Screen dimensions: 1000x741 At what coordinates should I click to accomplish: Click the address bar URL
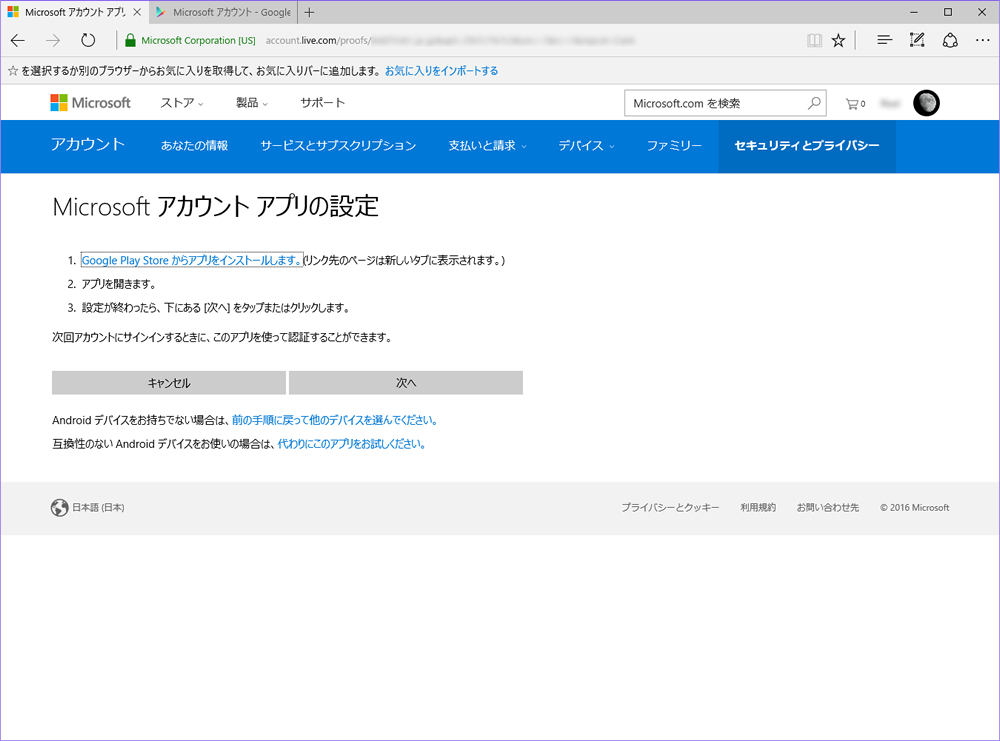450,41
